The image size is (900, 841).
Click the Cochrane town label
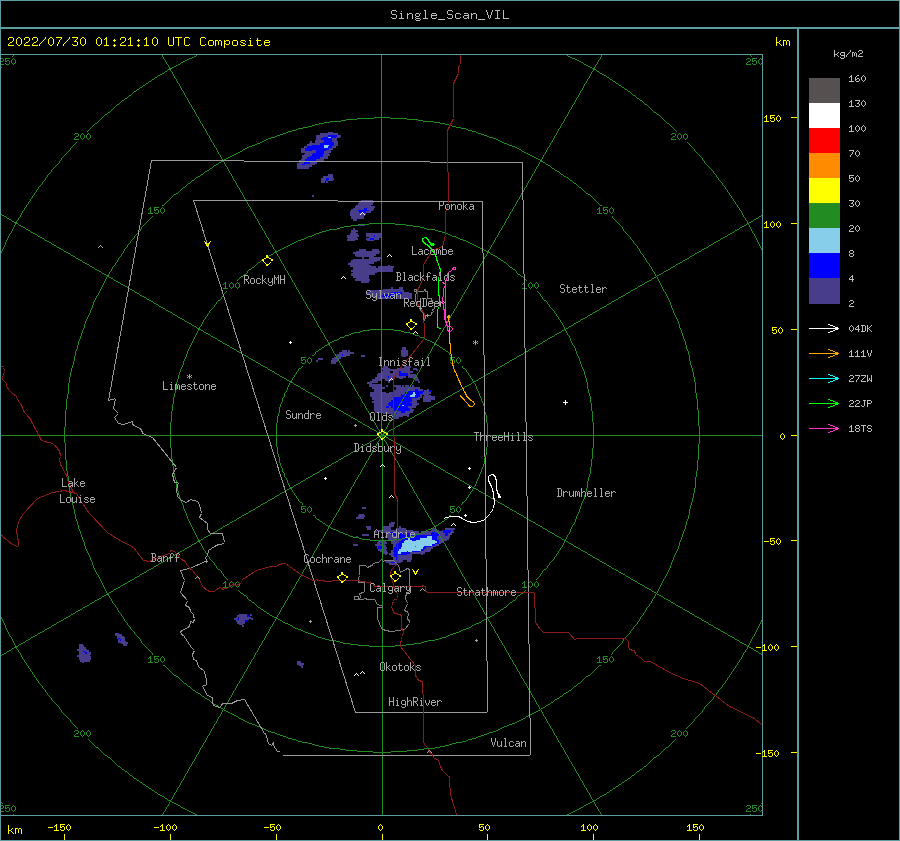tap(327, 559)
